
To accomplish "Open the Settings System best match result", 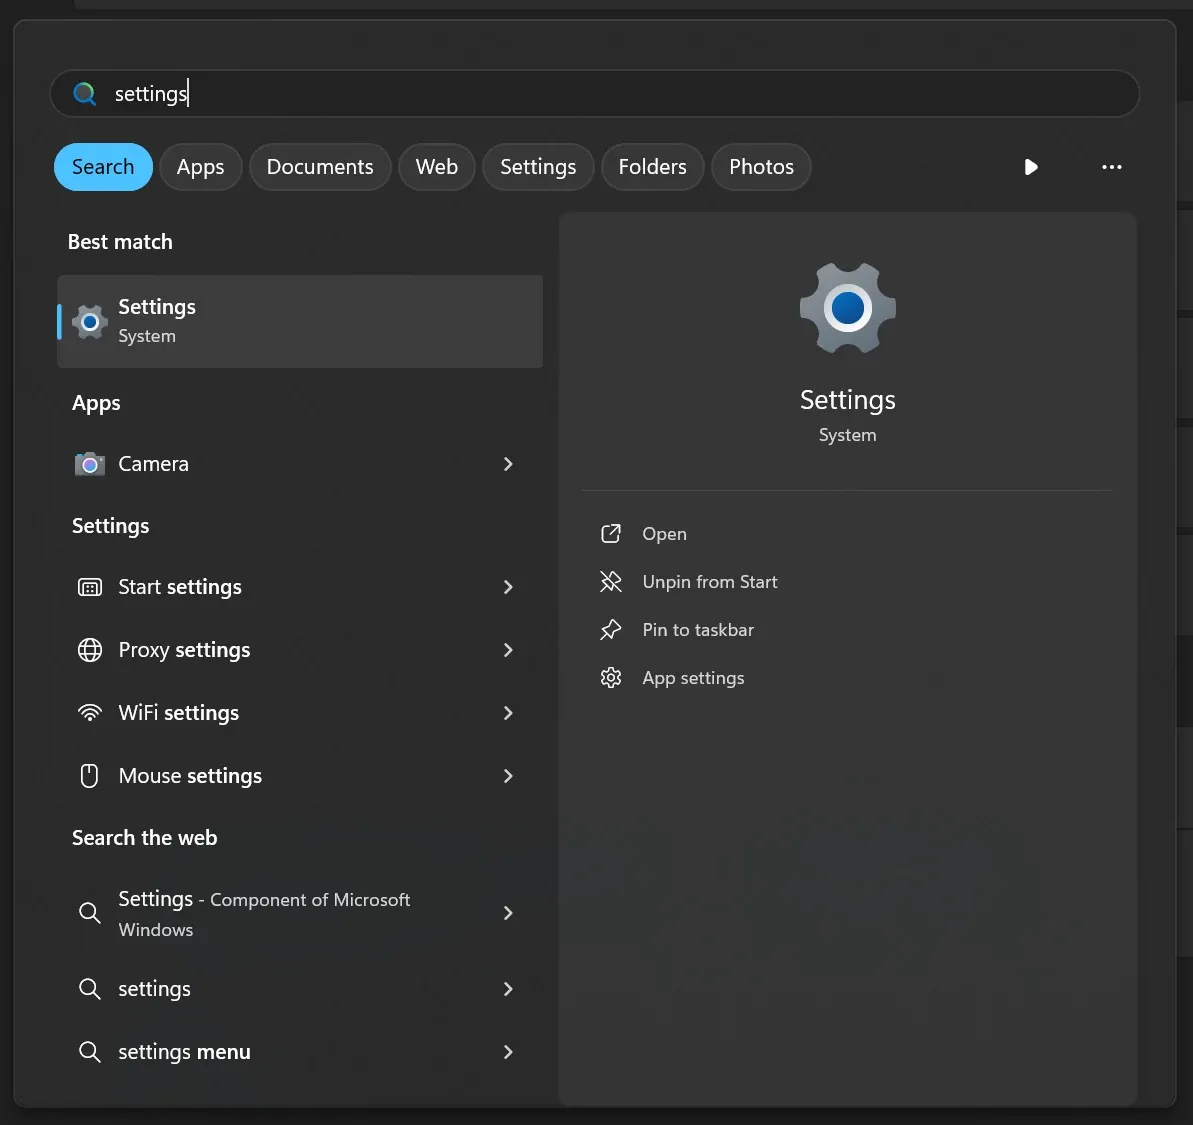I will click(x=300, y=322).
